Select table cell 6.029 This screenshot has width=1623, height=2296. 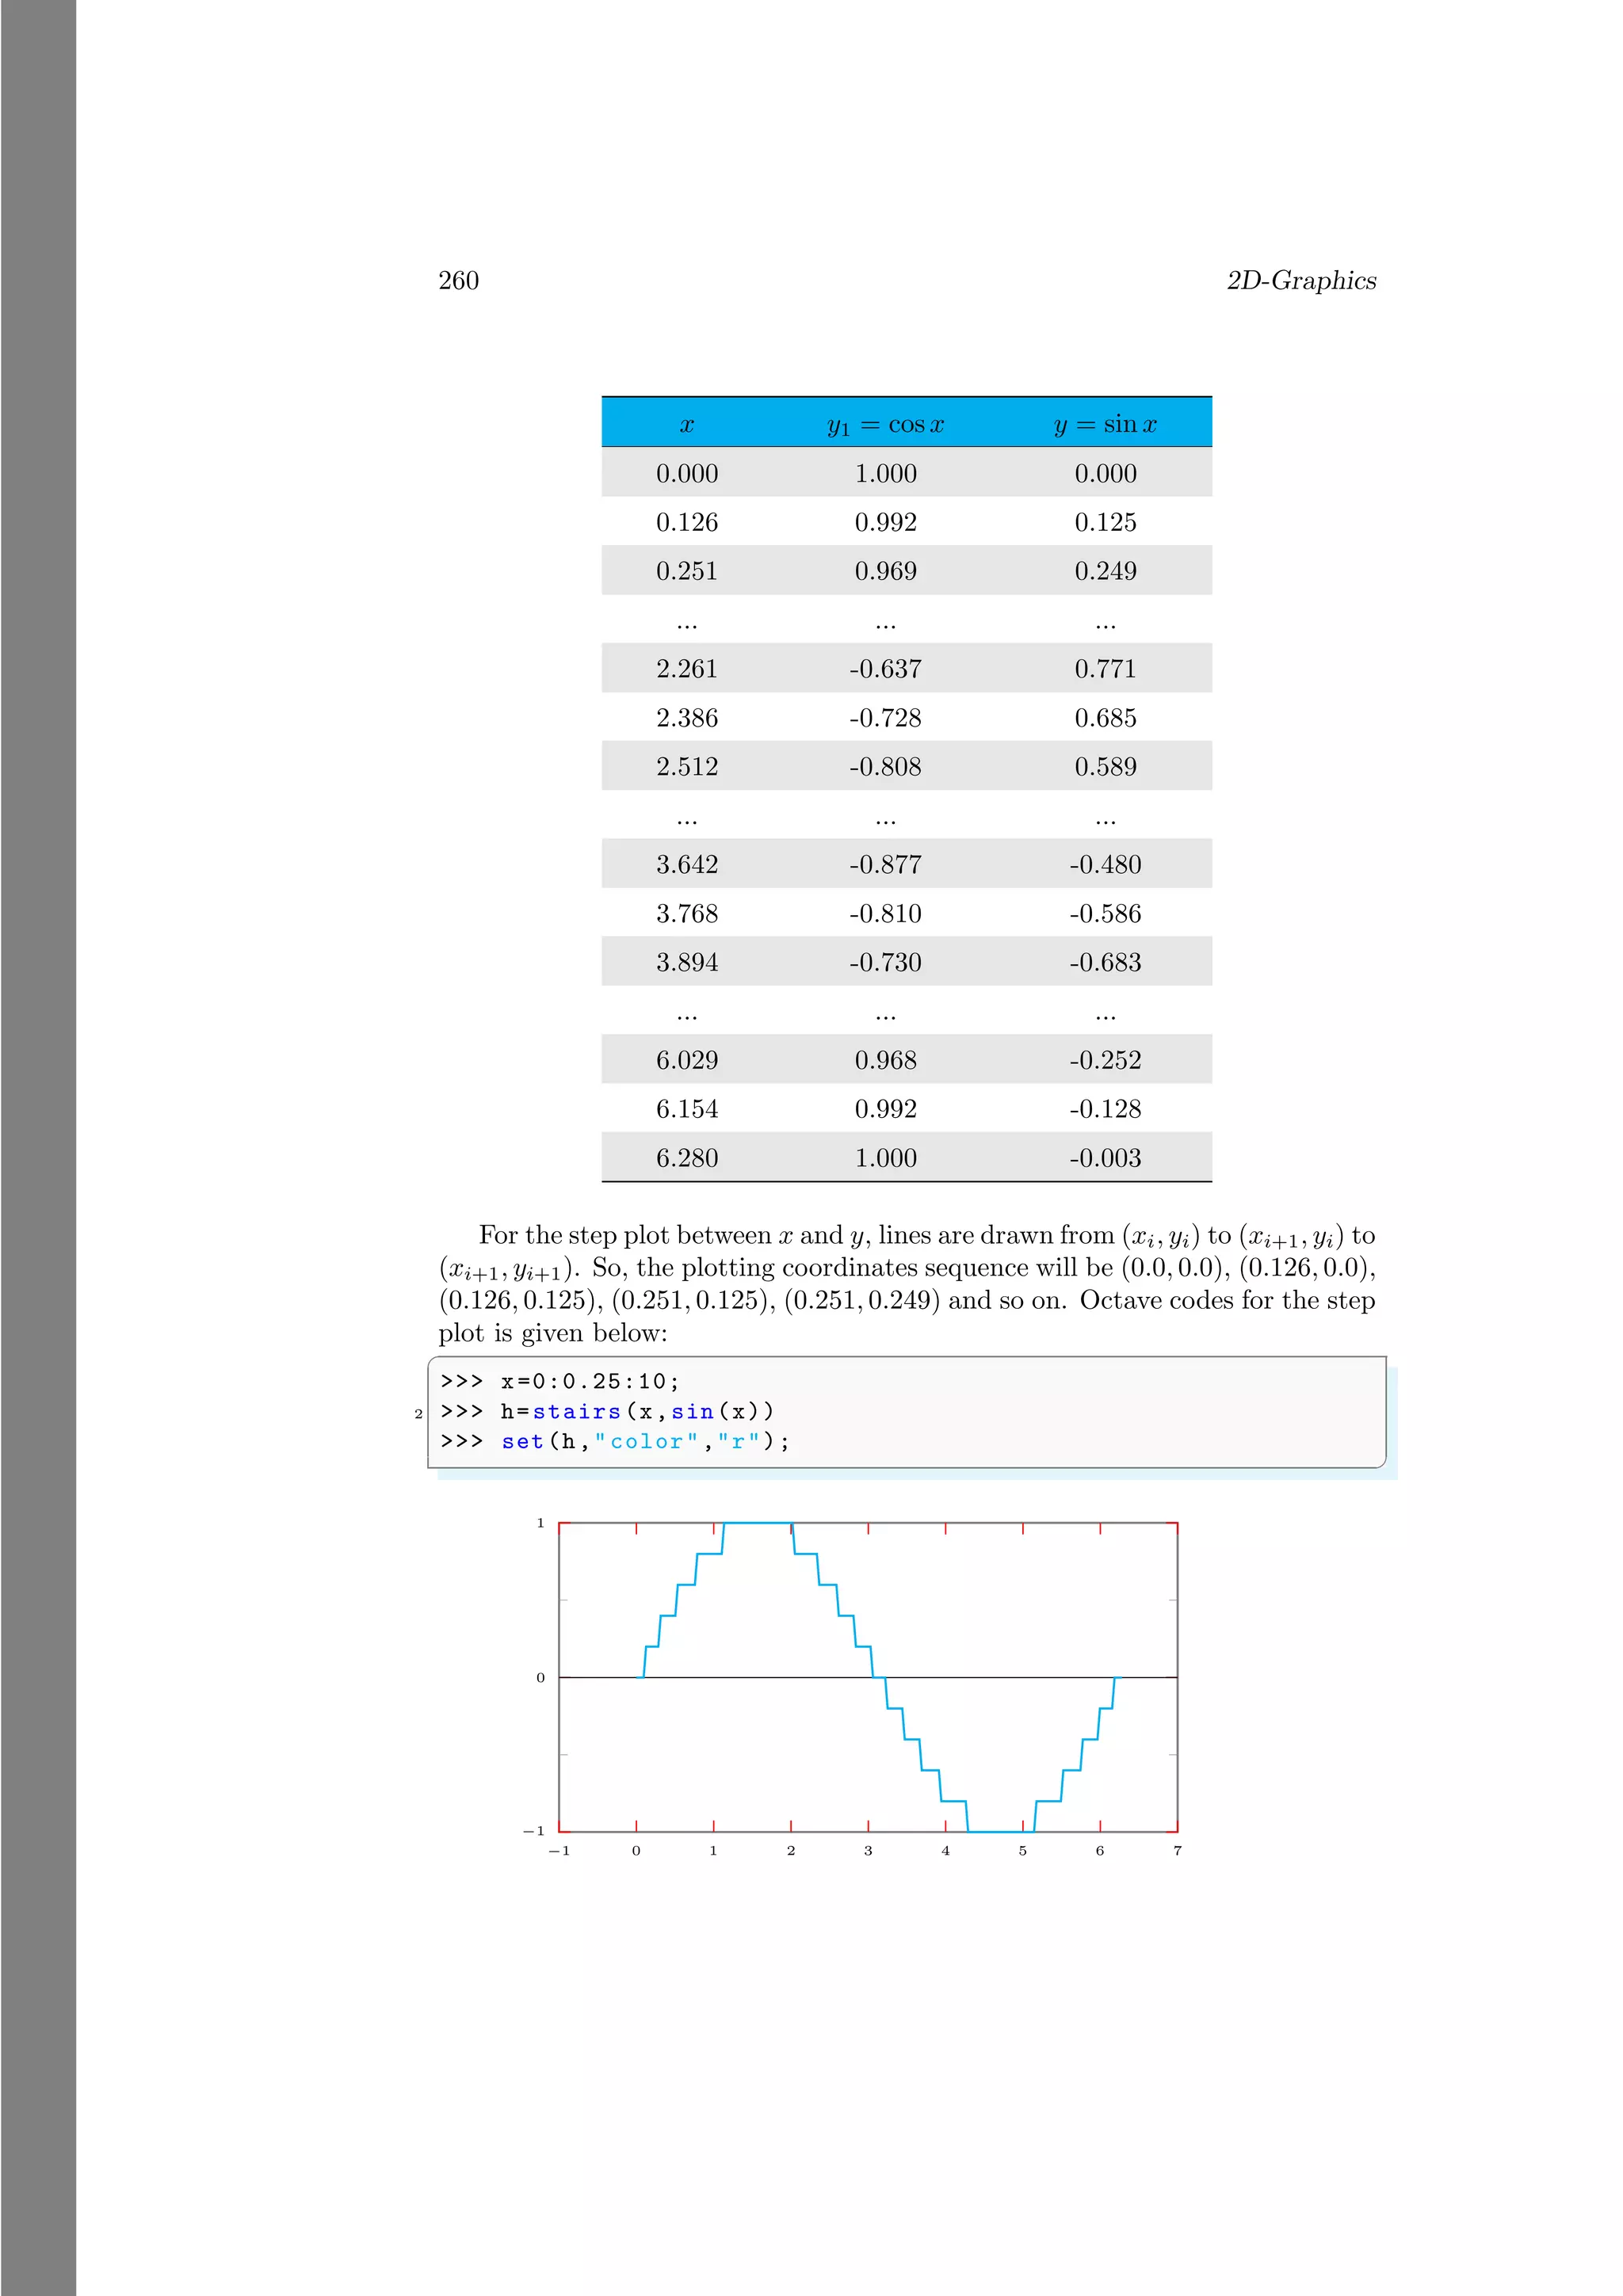point(687,1060)
